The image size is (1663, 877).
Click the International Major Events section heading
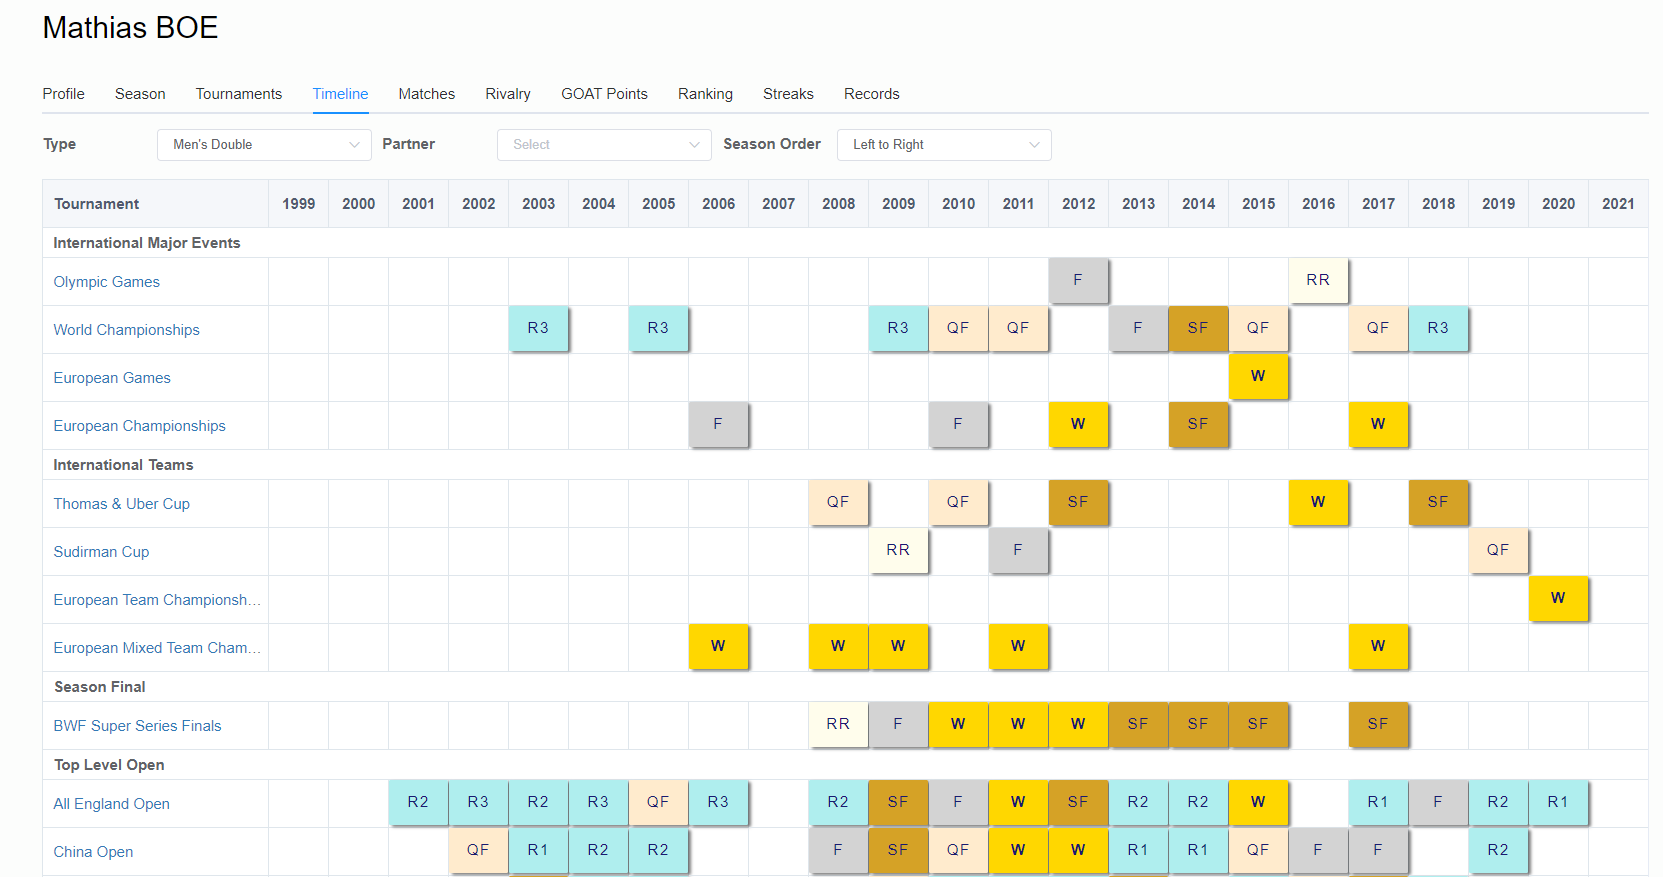pyautogui.click(x=147, y=243)
